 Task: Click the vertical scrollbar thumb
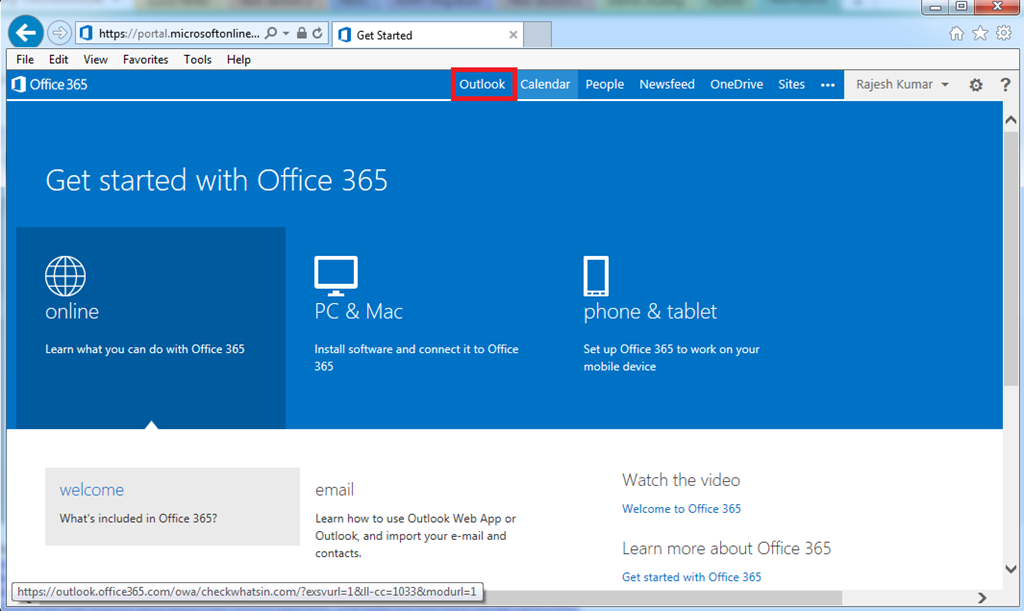coord(1011,258)
